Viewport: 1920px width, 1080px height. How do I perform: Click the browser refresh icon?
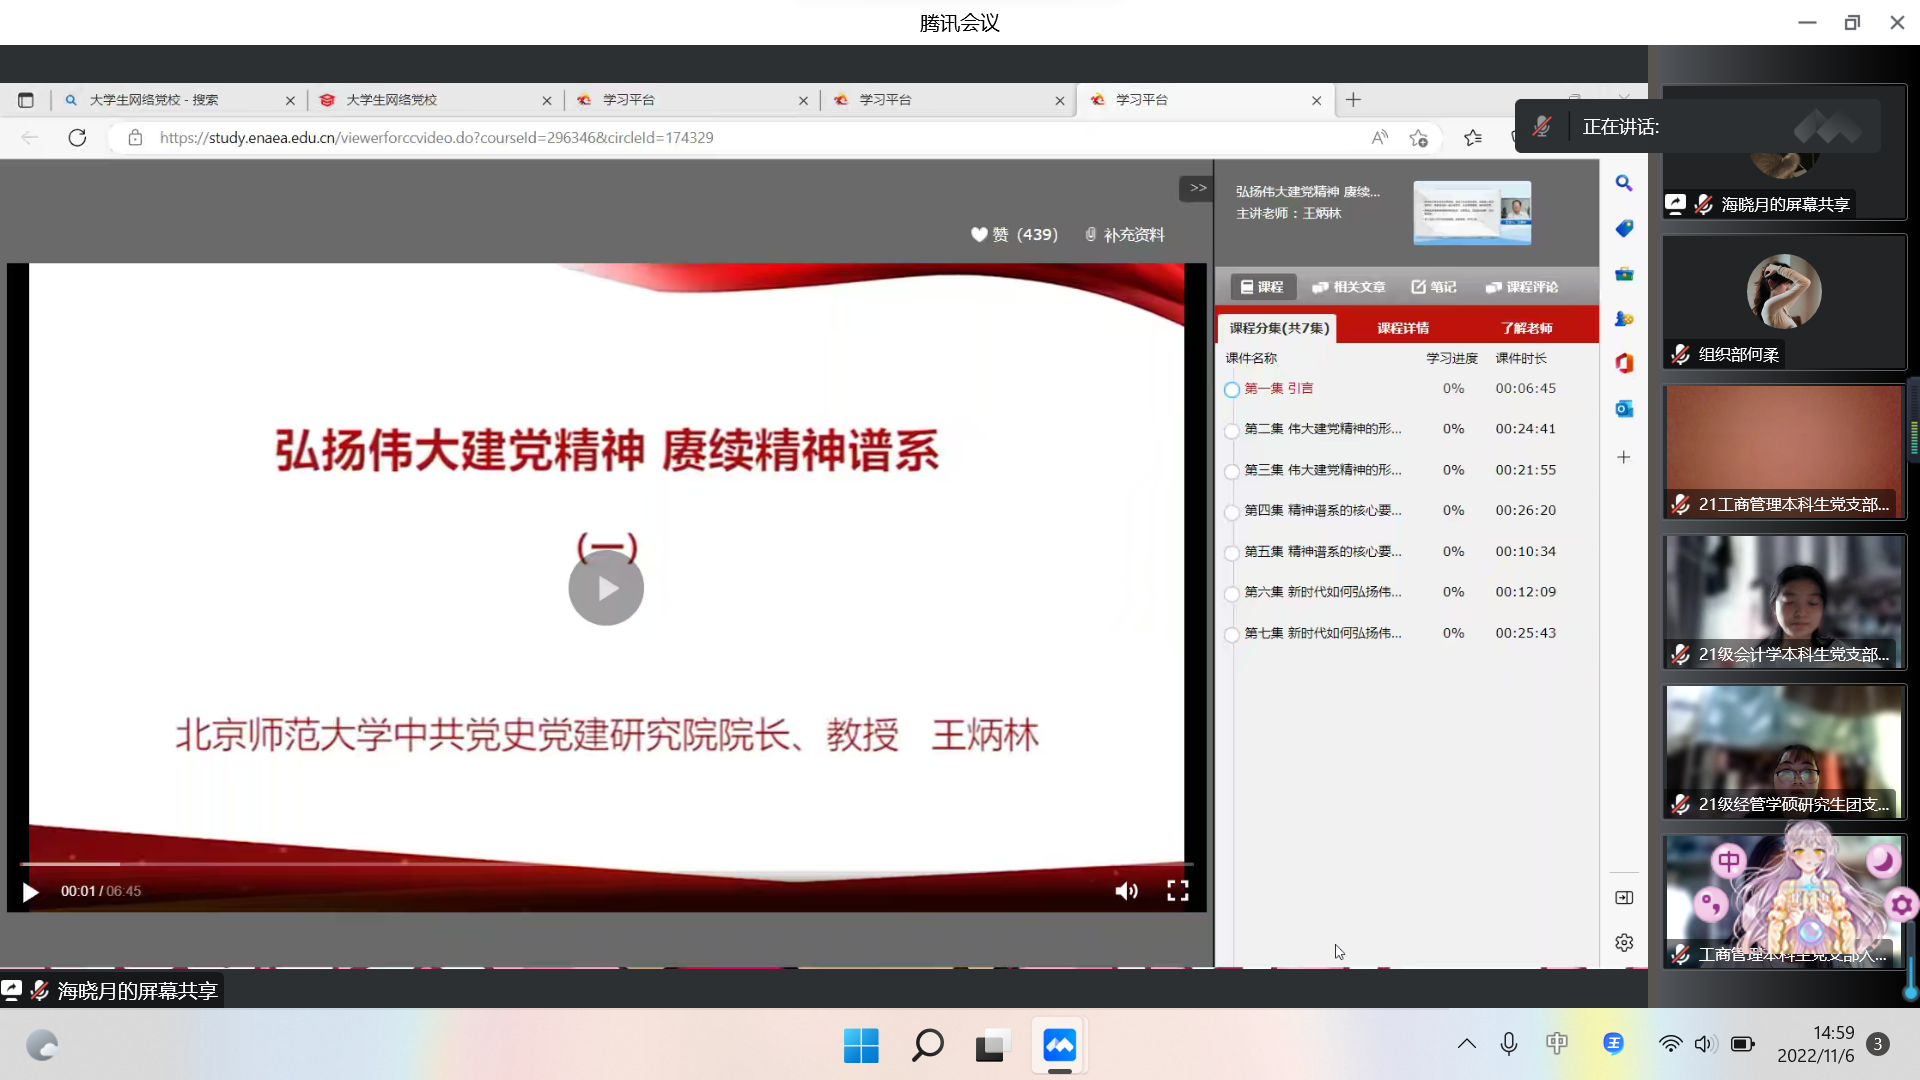click(77, 138)
